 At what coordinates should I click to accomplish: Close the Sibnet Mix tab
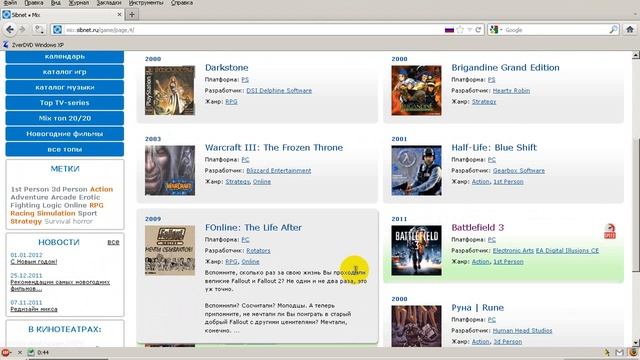click(x=119, y=14)
